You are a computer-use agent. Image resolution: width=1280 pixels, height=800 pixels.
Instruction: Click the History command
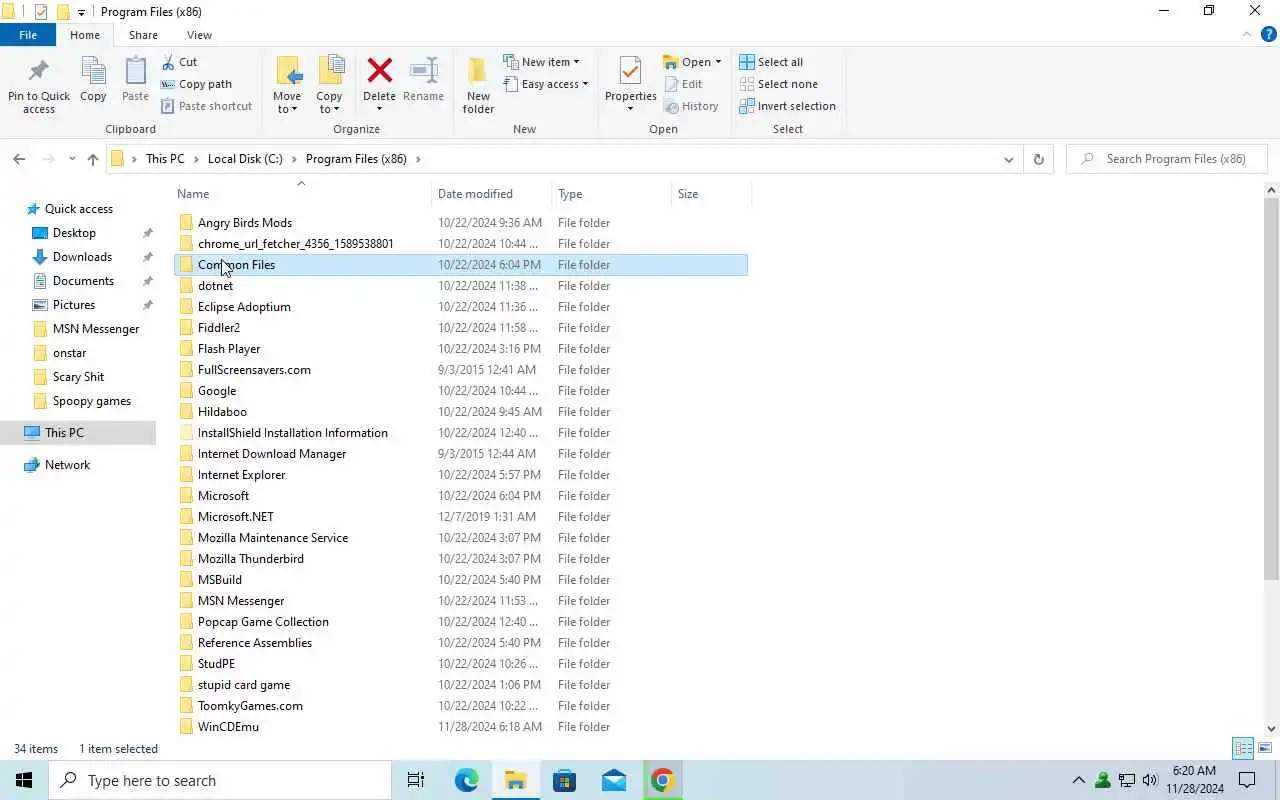pos(691,106)
